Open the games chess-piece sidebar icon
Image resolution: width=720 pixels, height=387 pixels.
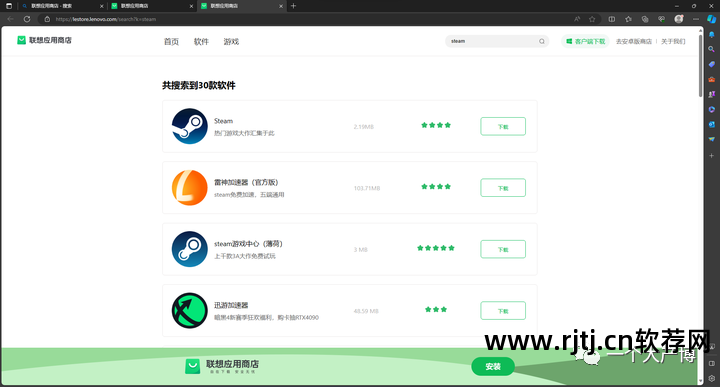(711, 94)
